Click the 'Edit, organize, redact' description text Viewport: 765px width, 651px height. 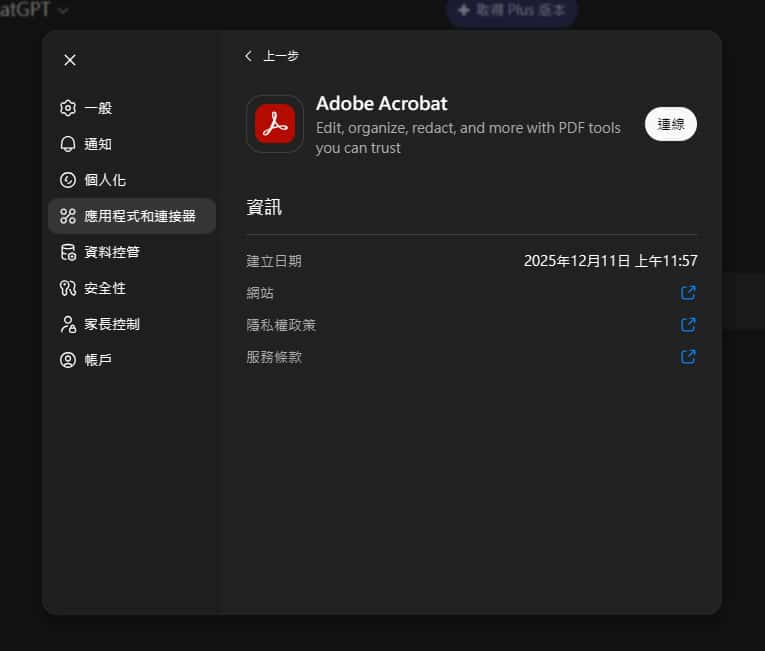pos(468,138)
